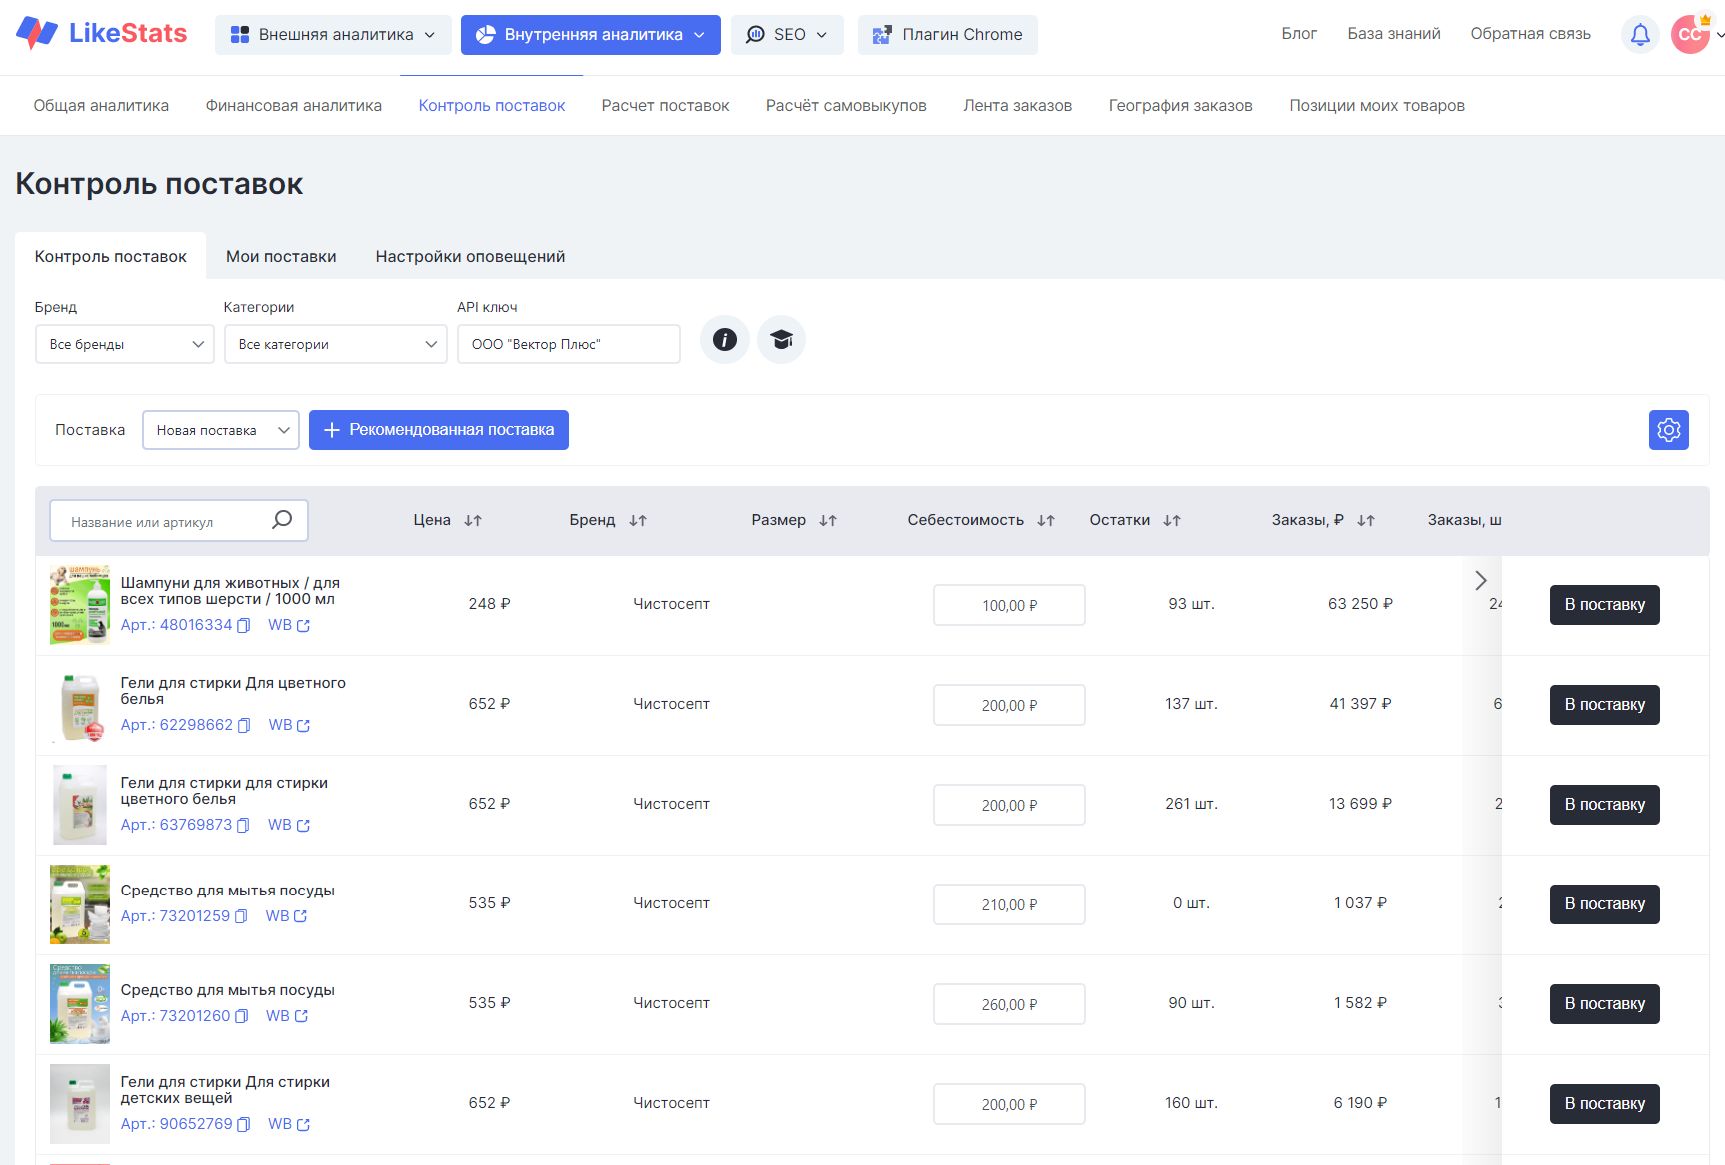Sort table by Остатки column
Screen dimensions: 1725x1165
click(1172, 521)
